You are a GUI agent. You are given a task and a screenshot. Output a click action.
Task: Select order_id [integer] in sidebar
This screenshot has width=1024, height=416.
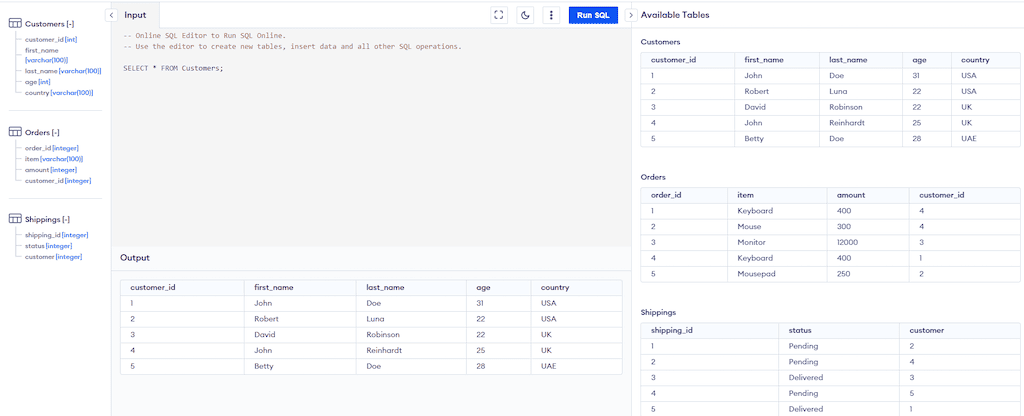pyautogui.click(x=52, y=148)
